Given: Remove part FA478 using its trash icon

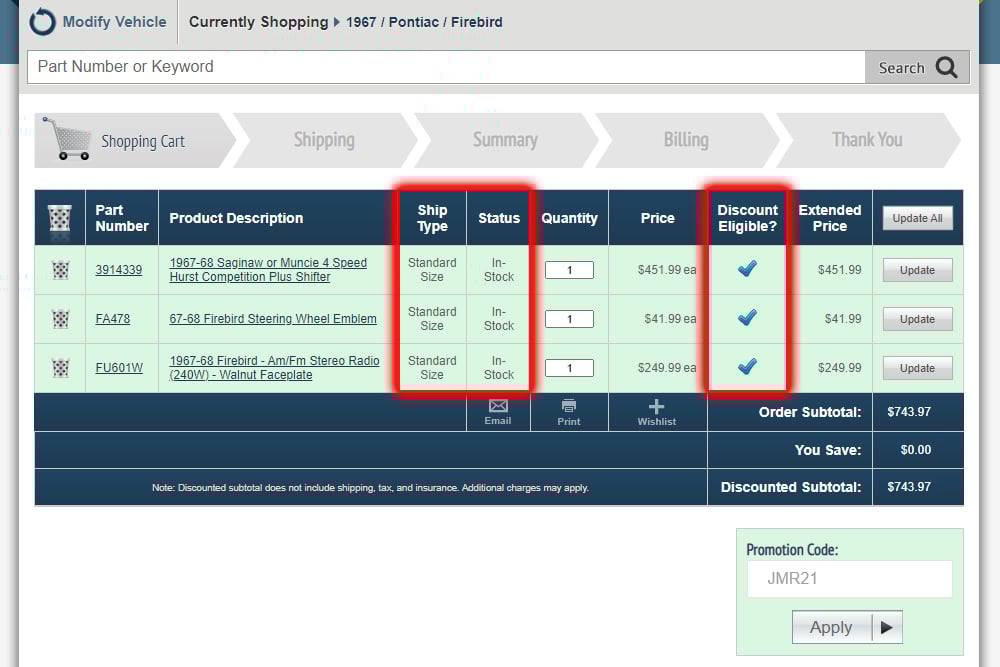Looking at the screenshot, I should 61,319.
